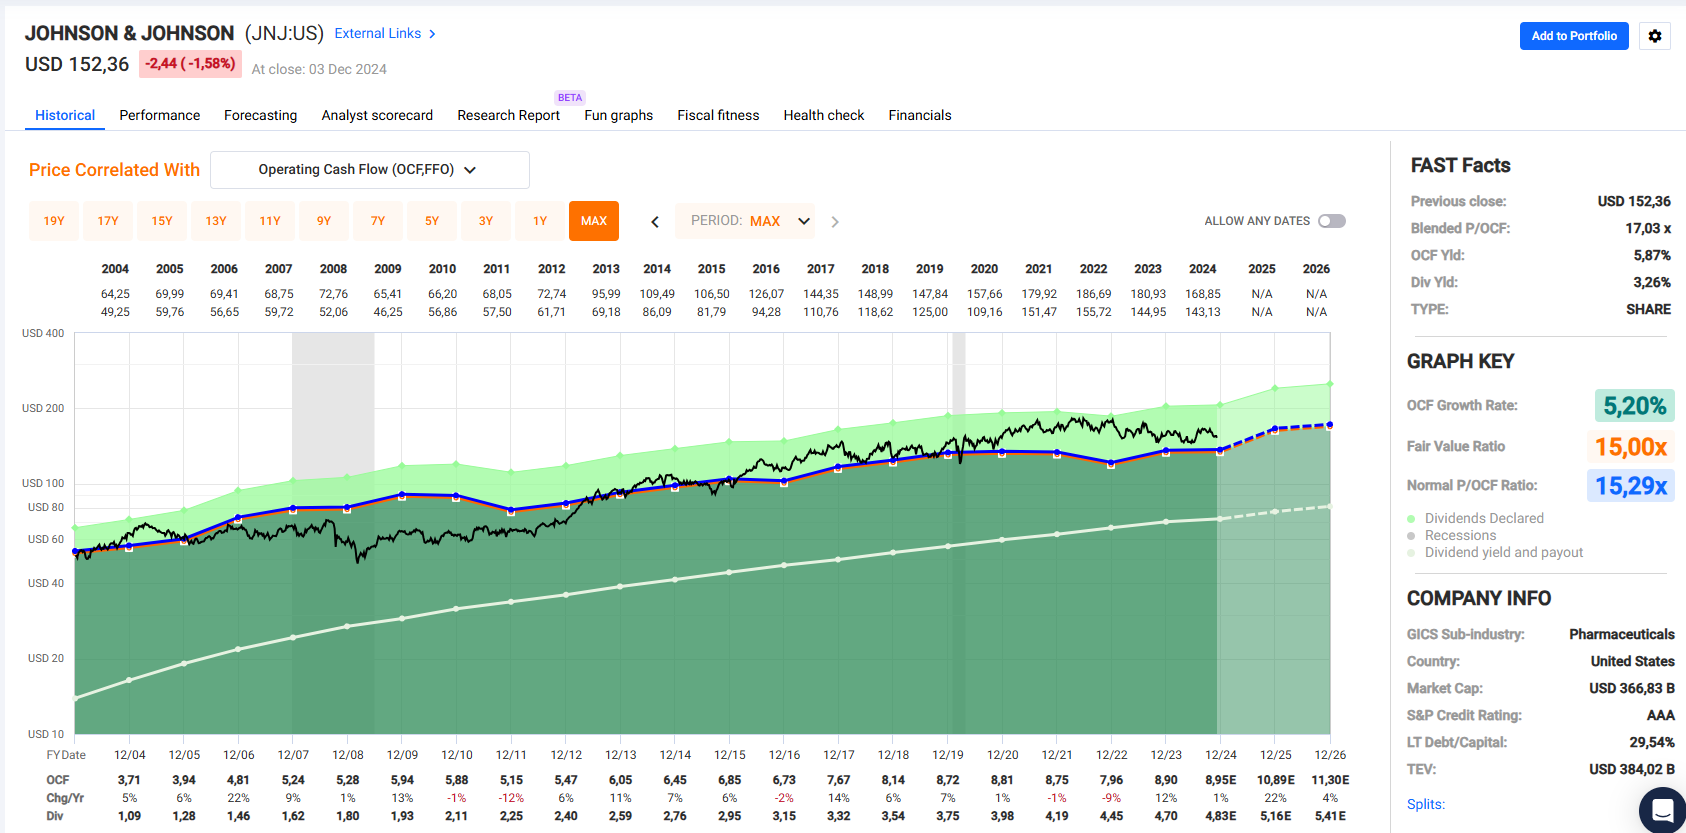The height and width of the screenshot is (833, 1686).
Task: Open the chat support bubble icon
Action: 1661,810
